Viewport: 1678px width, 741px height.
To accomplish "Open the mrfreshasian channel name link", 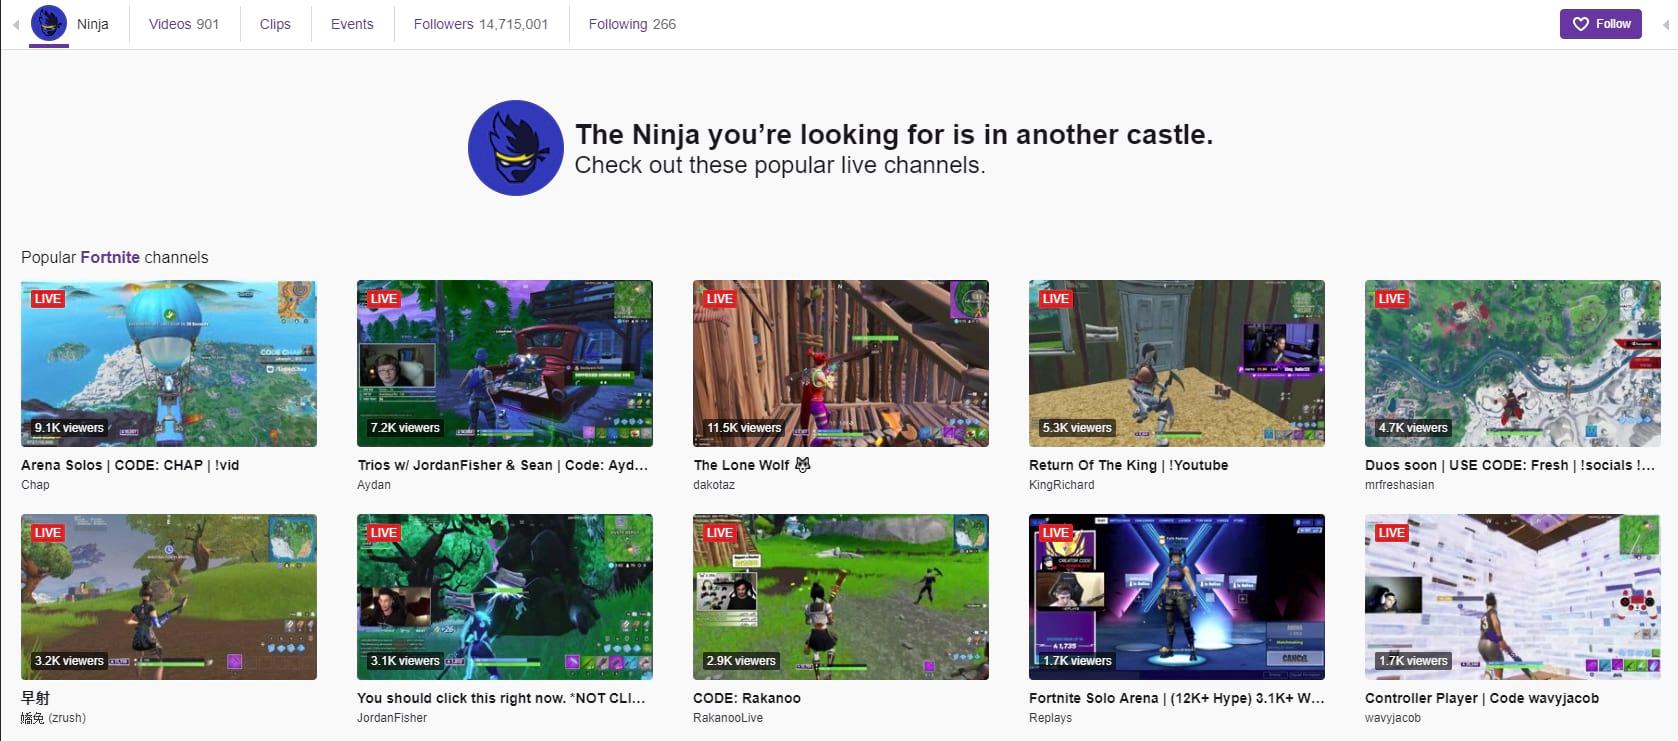I will point(1400,485).
